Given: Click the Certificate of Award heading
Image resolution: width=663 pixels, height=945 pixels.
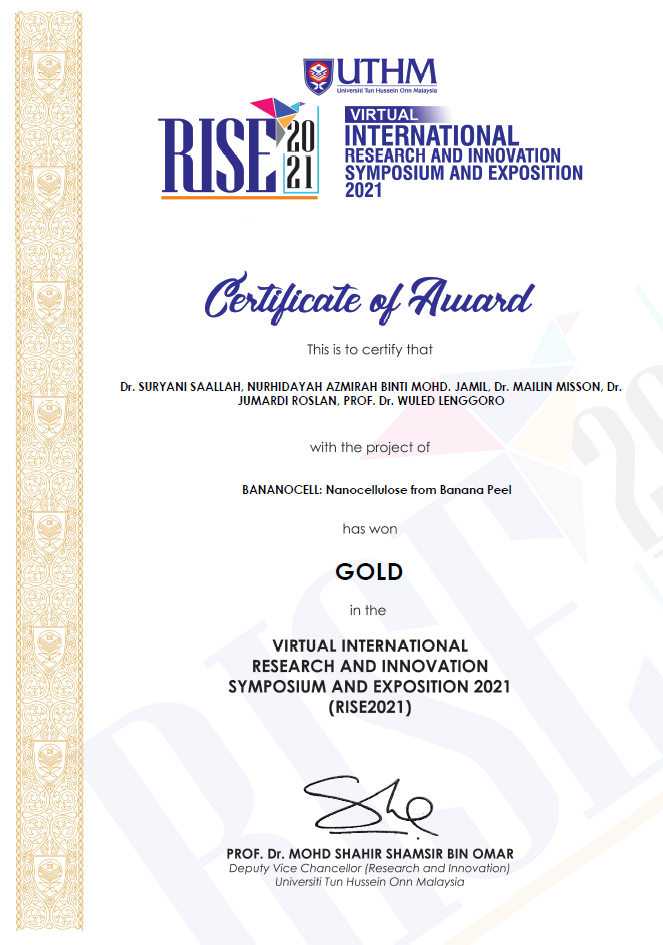Looking at the screenshot, I should [369, 298].
